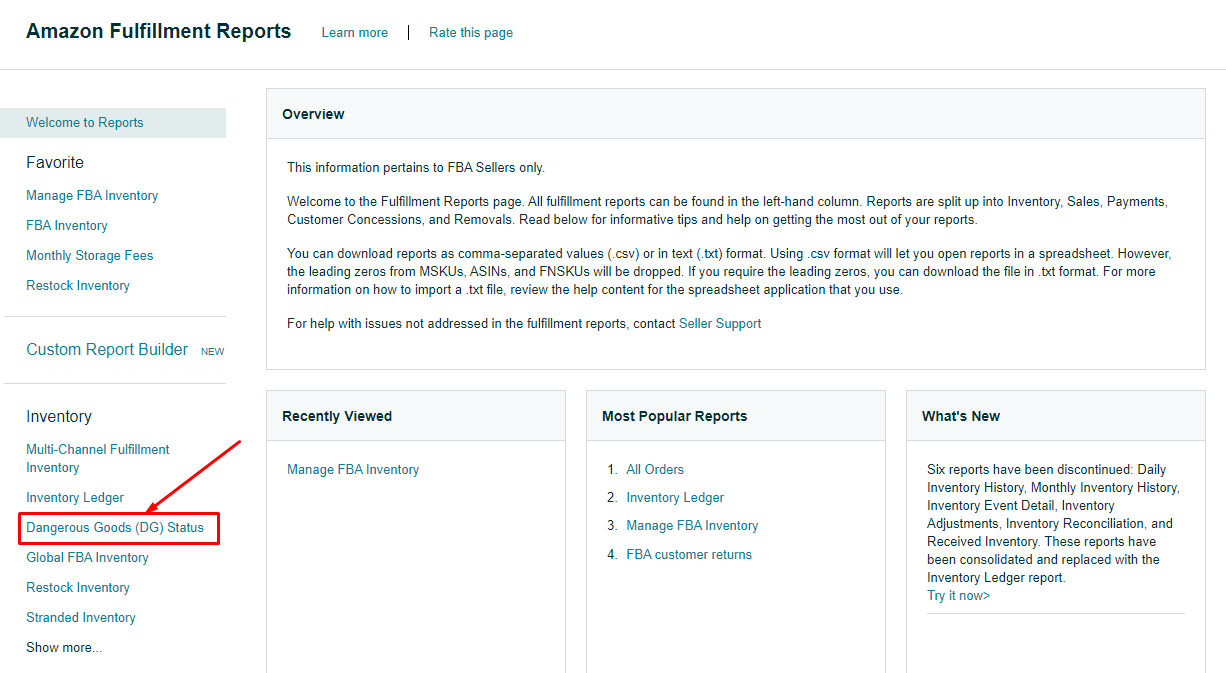1226x673 pixels.
Task: Open Monthly Storage Fees report
Action: pyautogui.click(x=90, y=256)
